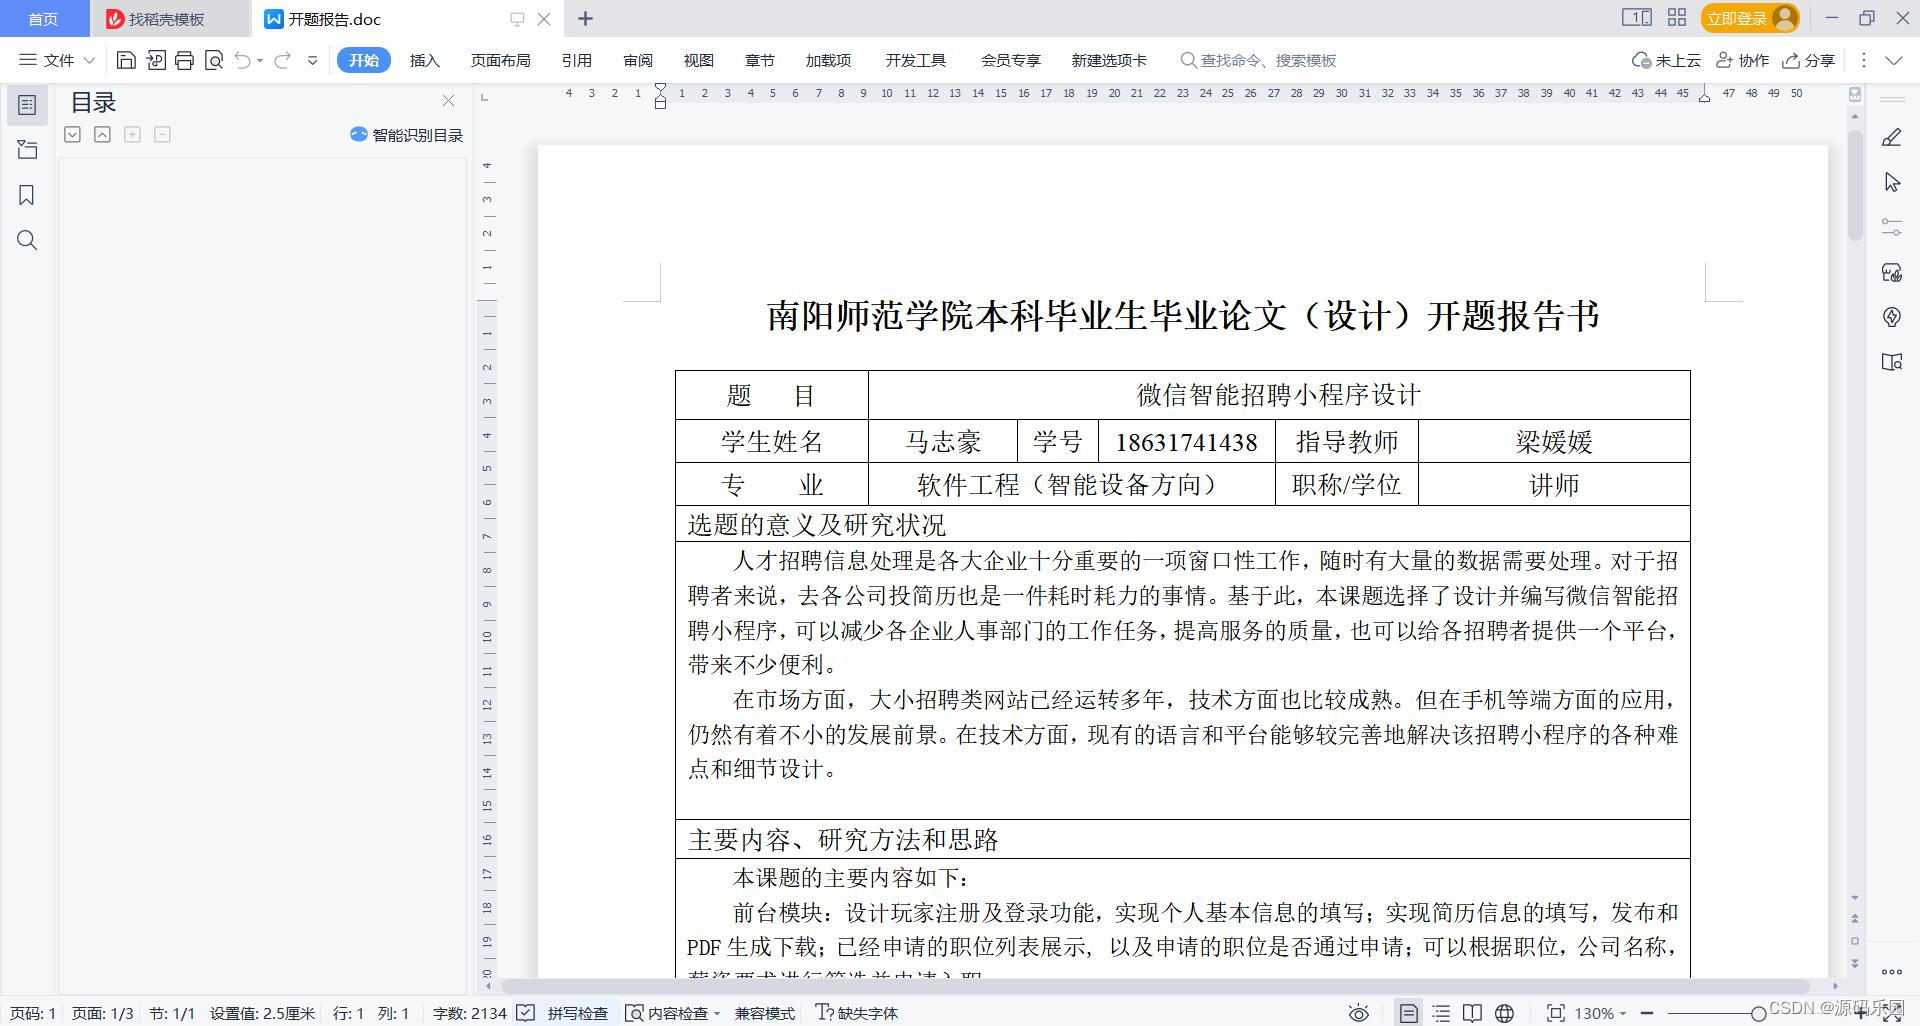Screen dimensions: 1920x1026
Task: Click the Redo arrow icon
Action: tap(283, 60)
